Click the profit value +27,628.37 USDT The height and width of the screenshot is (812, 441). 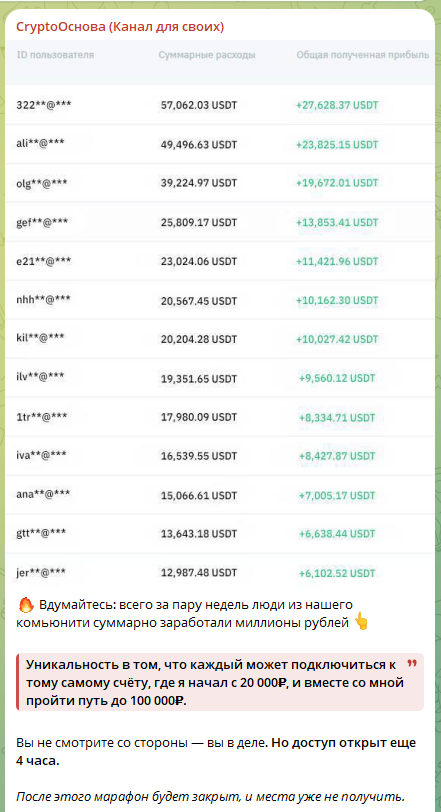(x=337, y=105)
